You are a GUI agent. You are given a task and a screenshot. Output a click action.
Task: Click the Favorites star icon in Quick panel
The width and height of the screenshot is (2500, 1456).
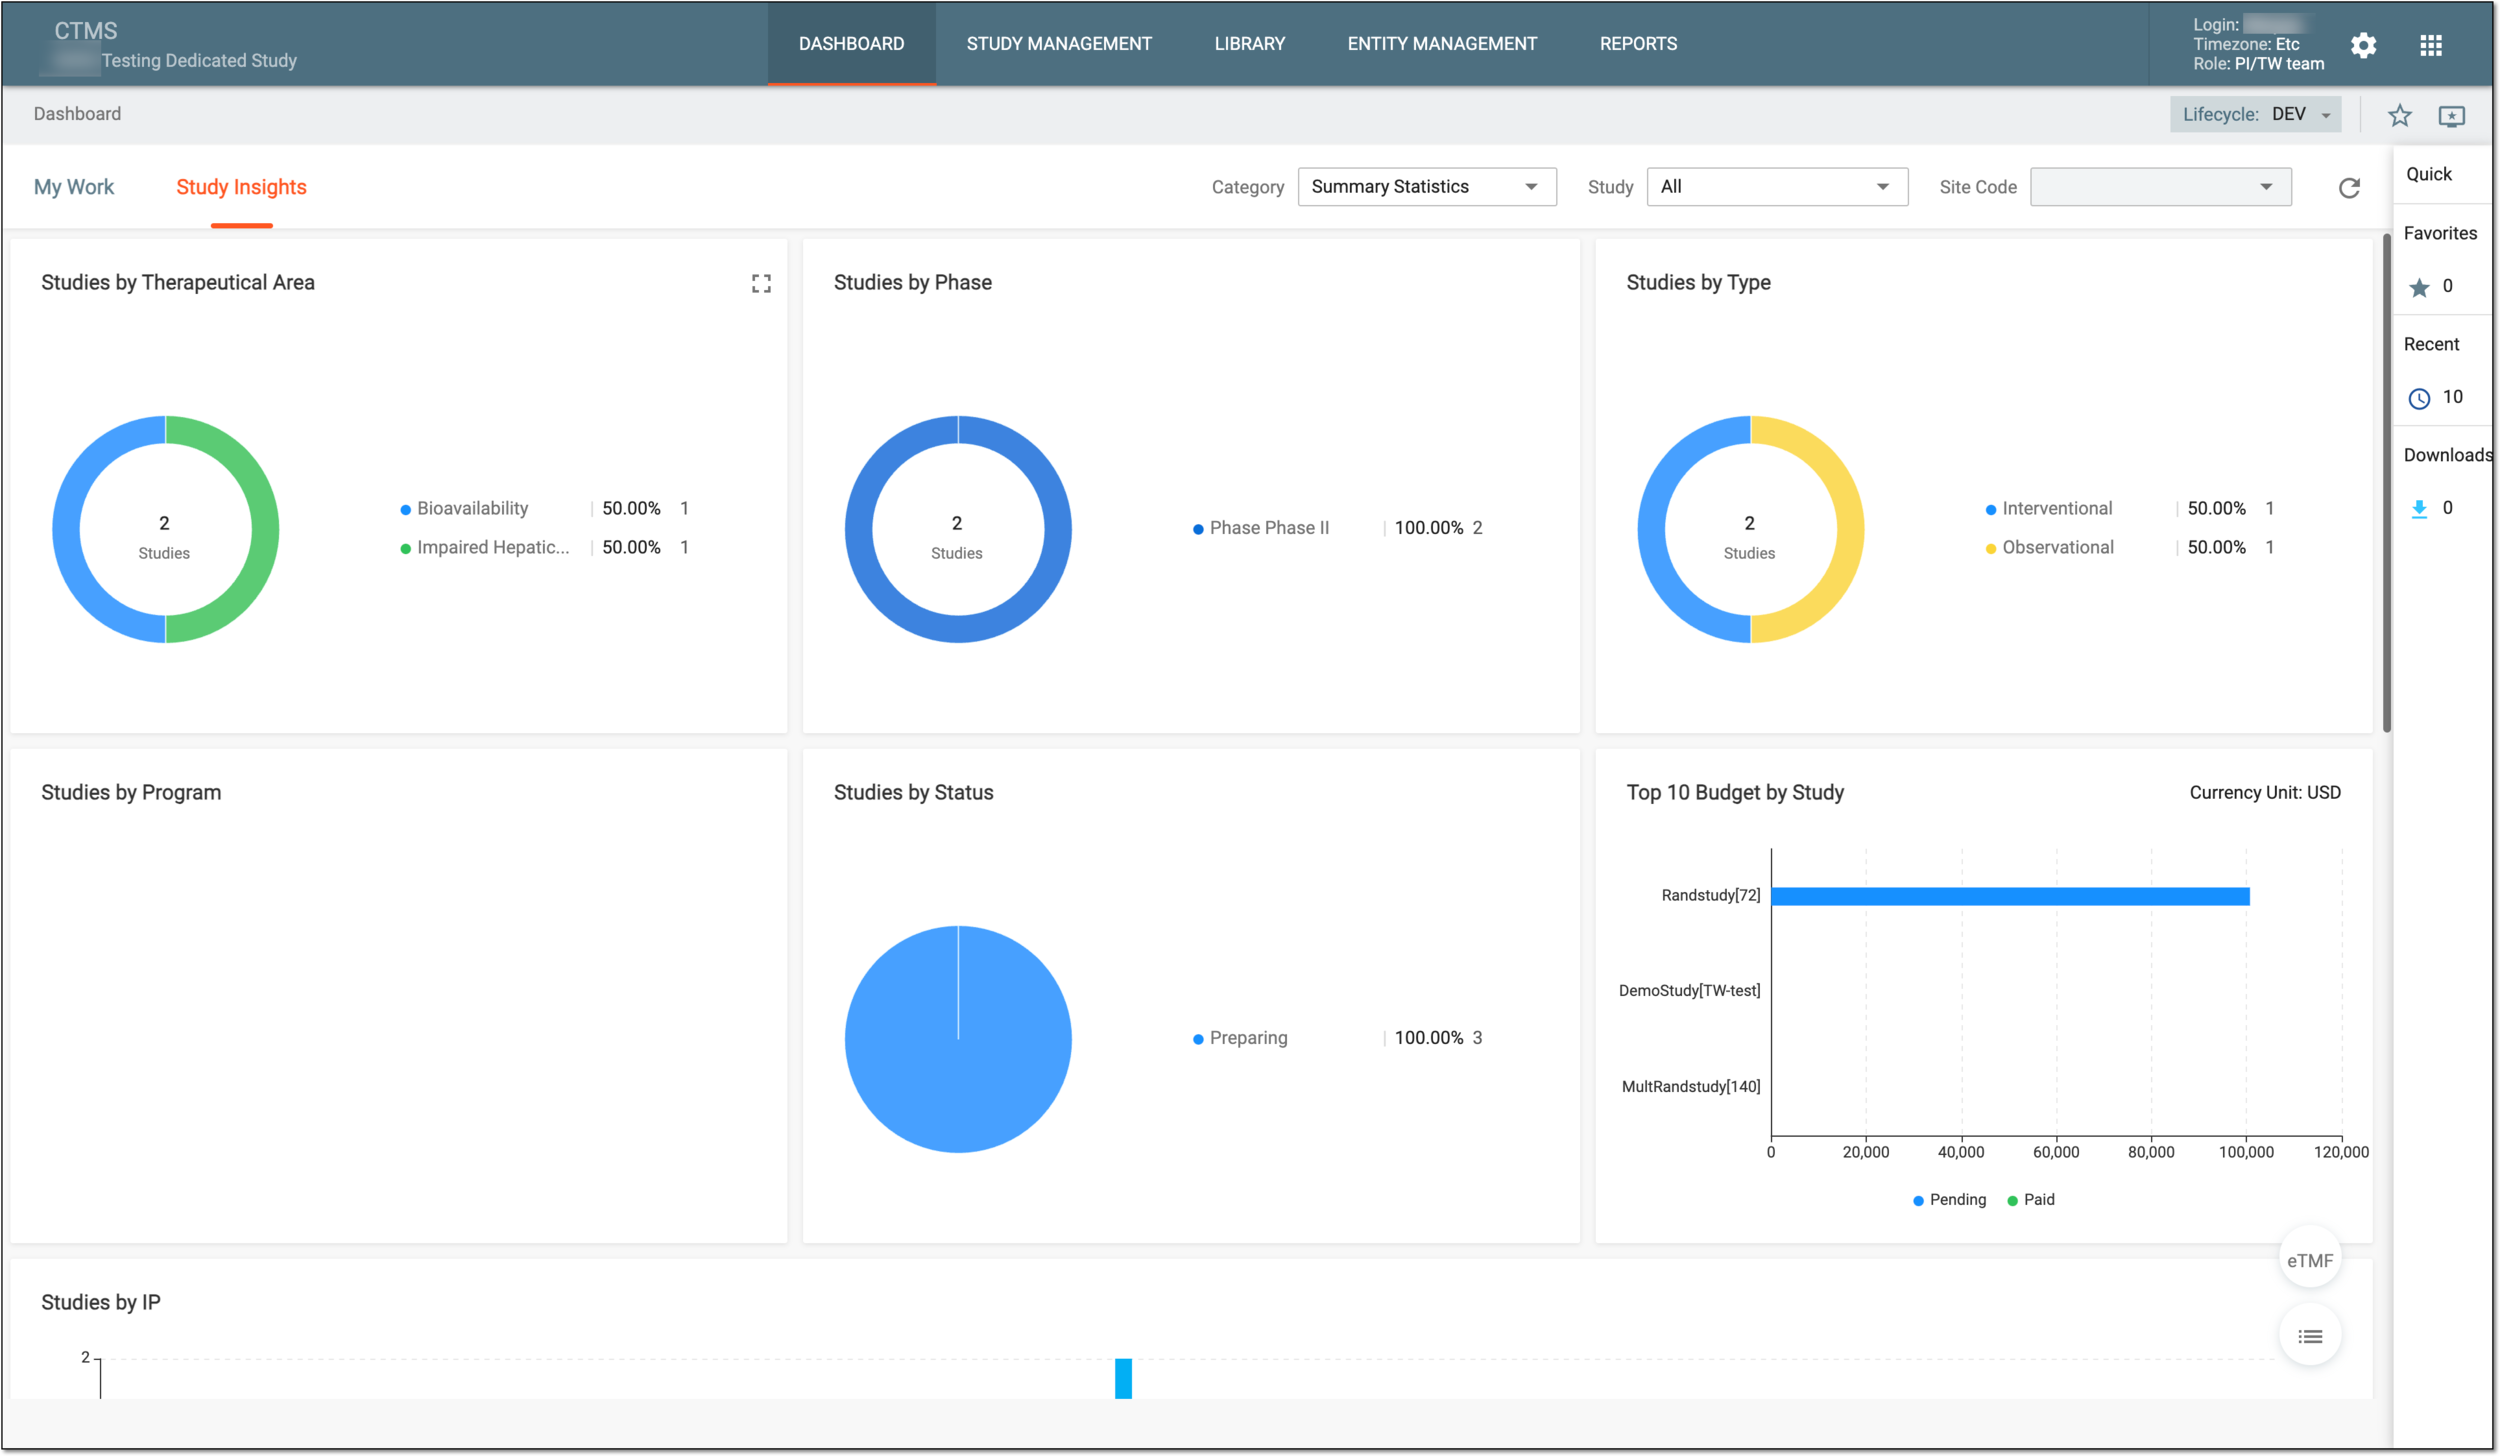pyautogui.click(x=2418, y=288)
